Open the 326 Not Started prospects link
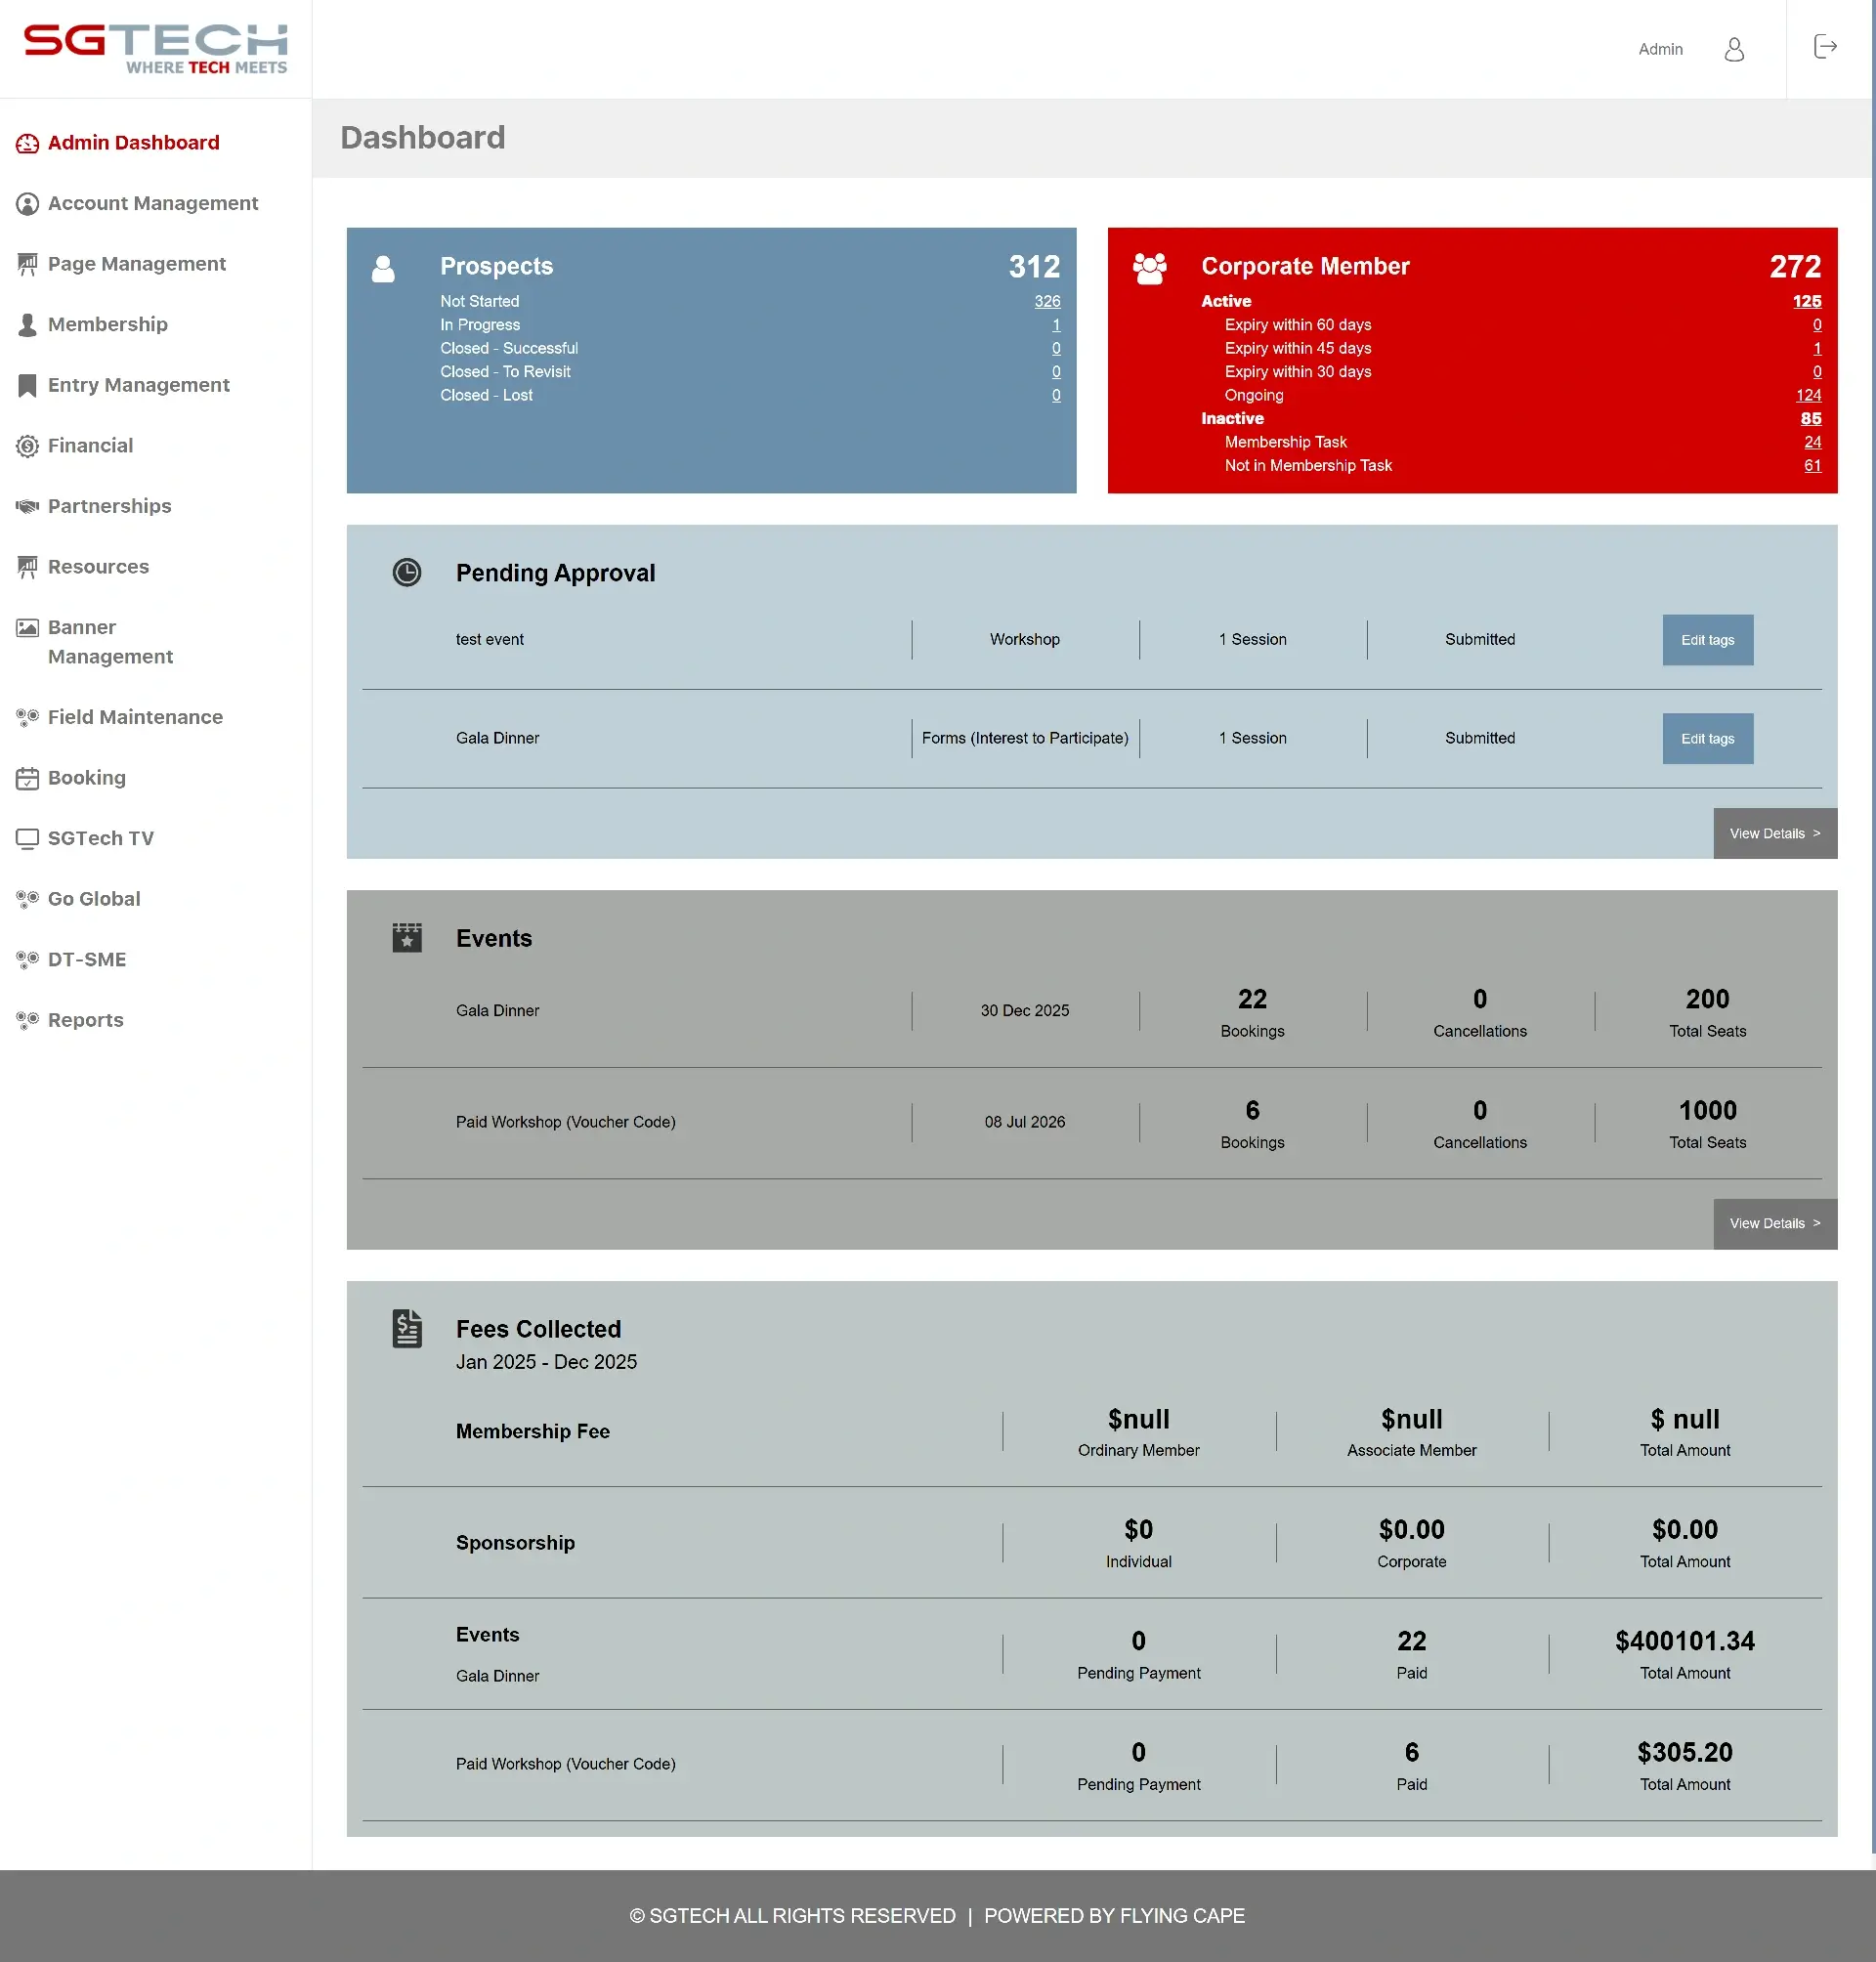This screenshot has height=1962, width=1876. [x=1047, y=301]
